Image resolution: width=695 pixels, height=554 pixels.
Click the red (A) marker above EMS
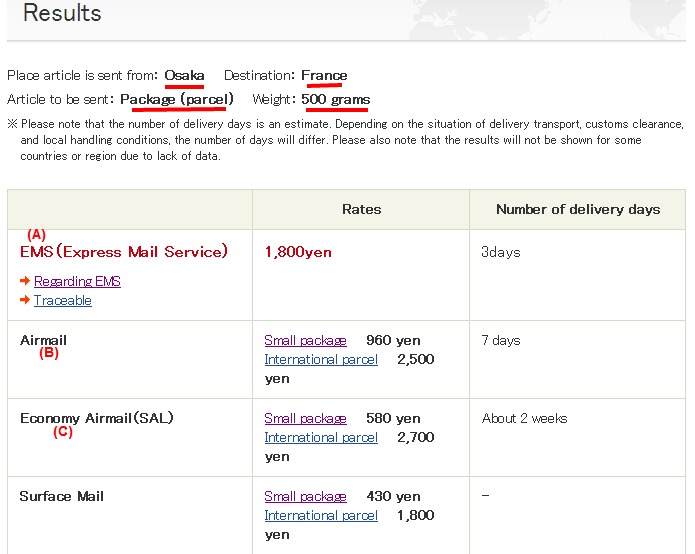(36, 235)
